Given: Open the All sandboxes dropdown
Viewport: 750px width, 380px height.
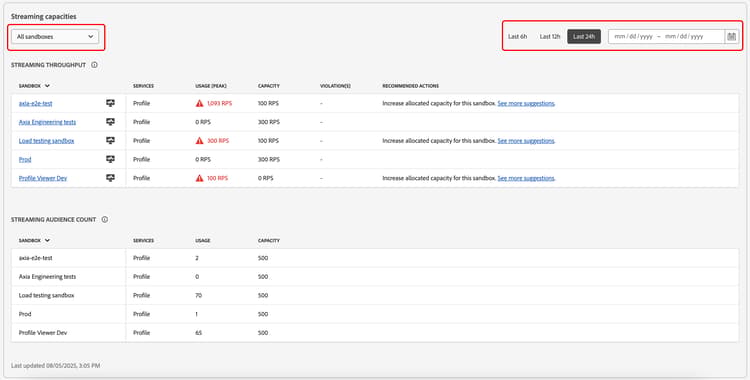Looking at the screenshot, I should (55, 36).
